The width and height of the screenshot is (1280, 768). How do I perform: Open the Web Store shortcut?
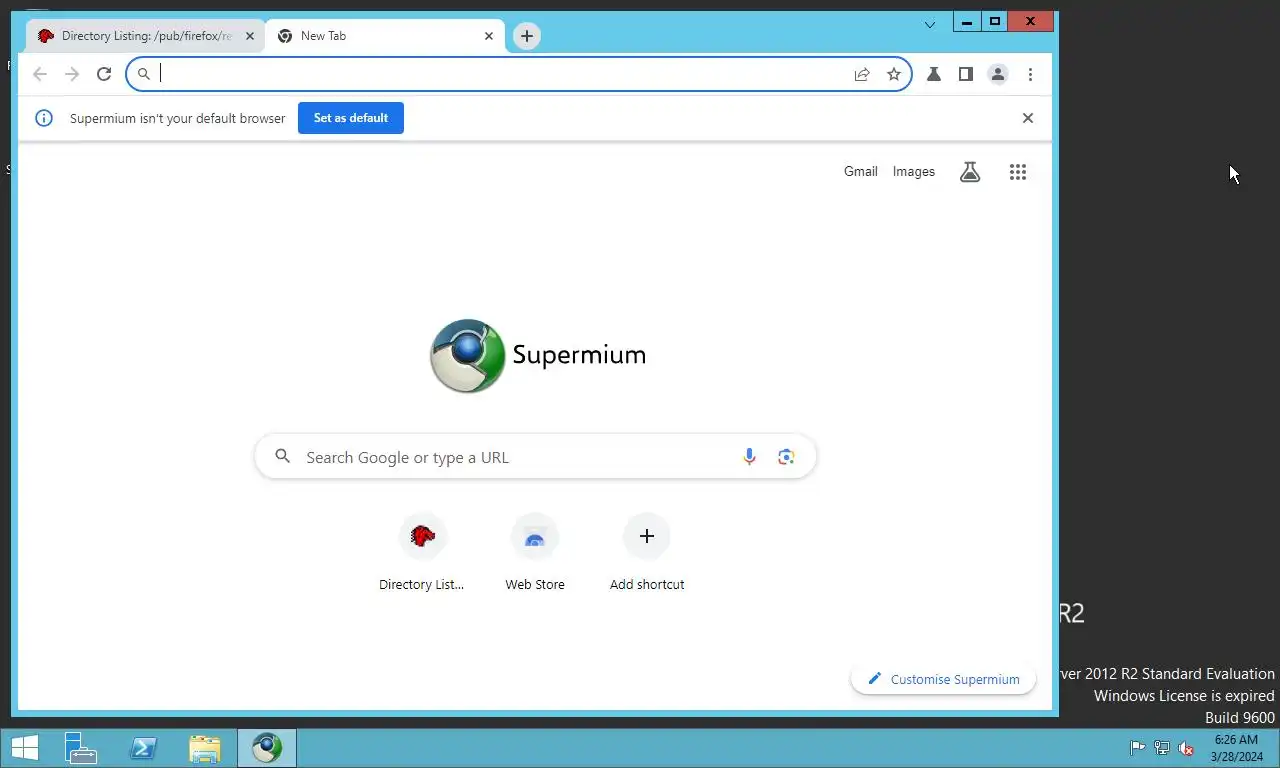535,552
